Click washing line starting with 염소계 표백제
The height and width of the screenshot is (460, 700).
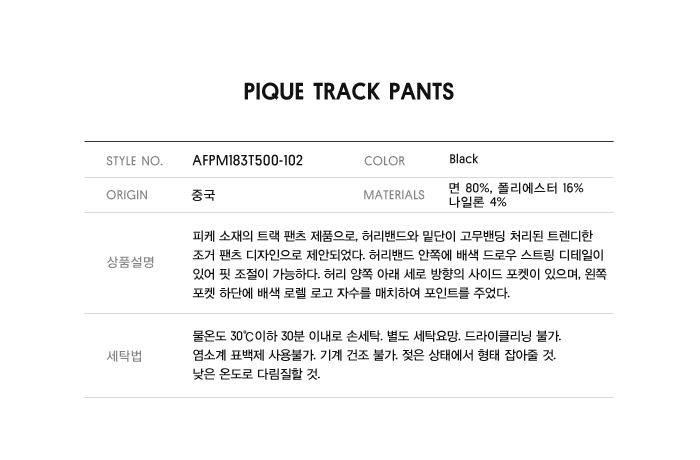point(374,356)
